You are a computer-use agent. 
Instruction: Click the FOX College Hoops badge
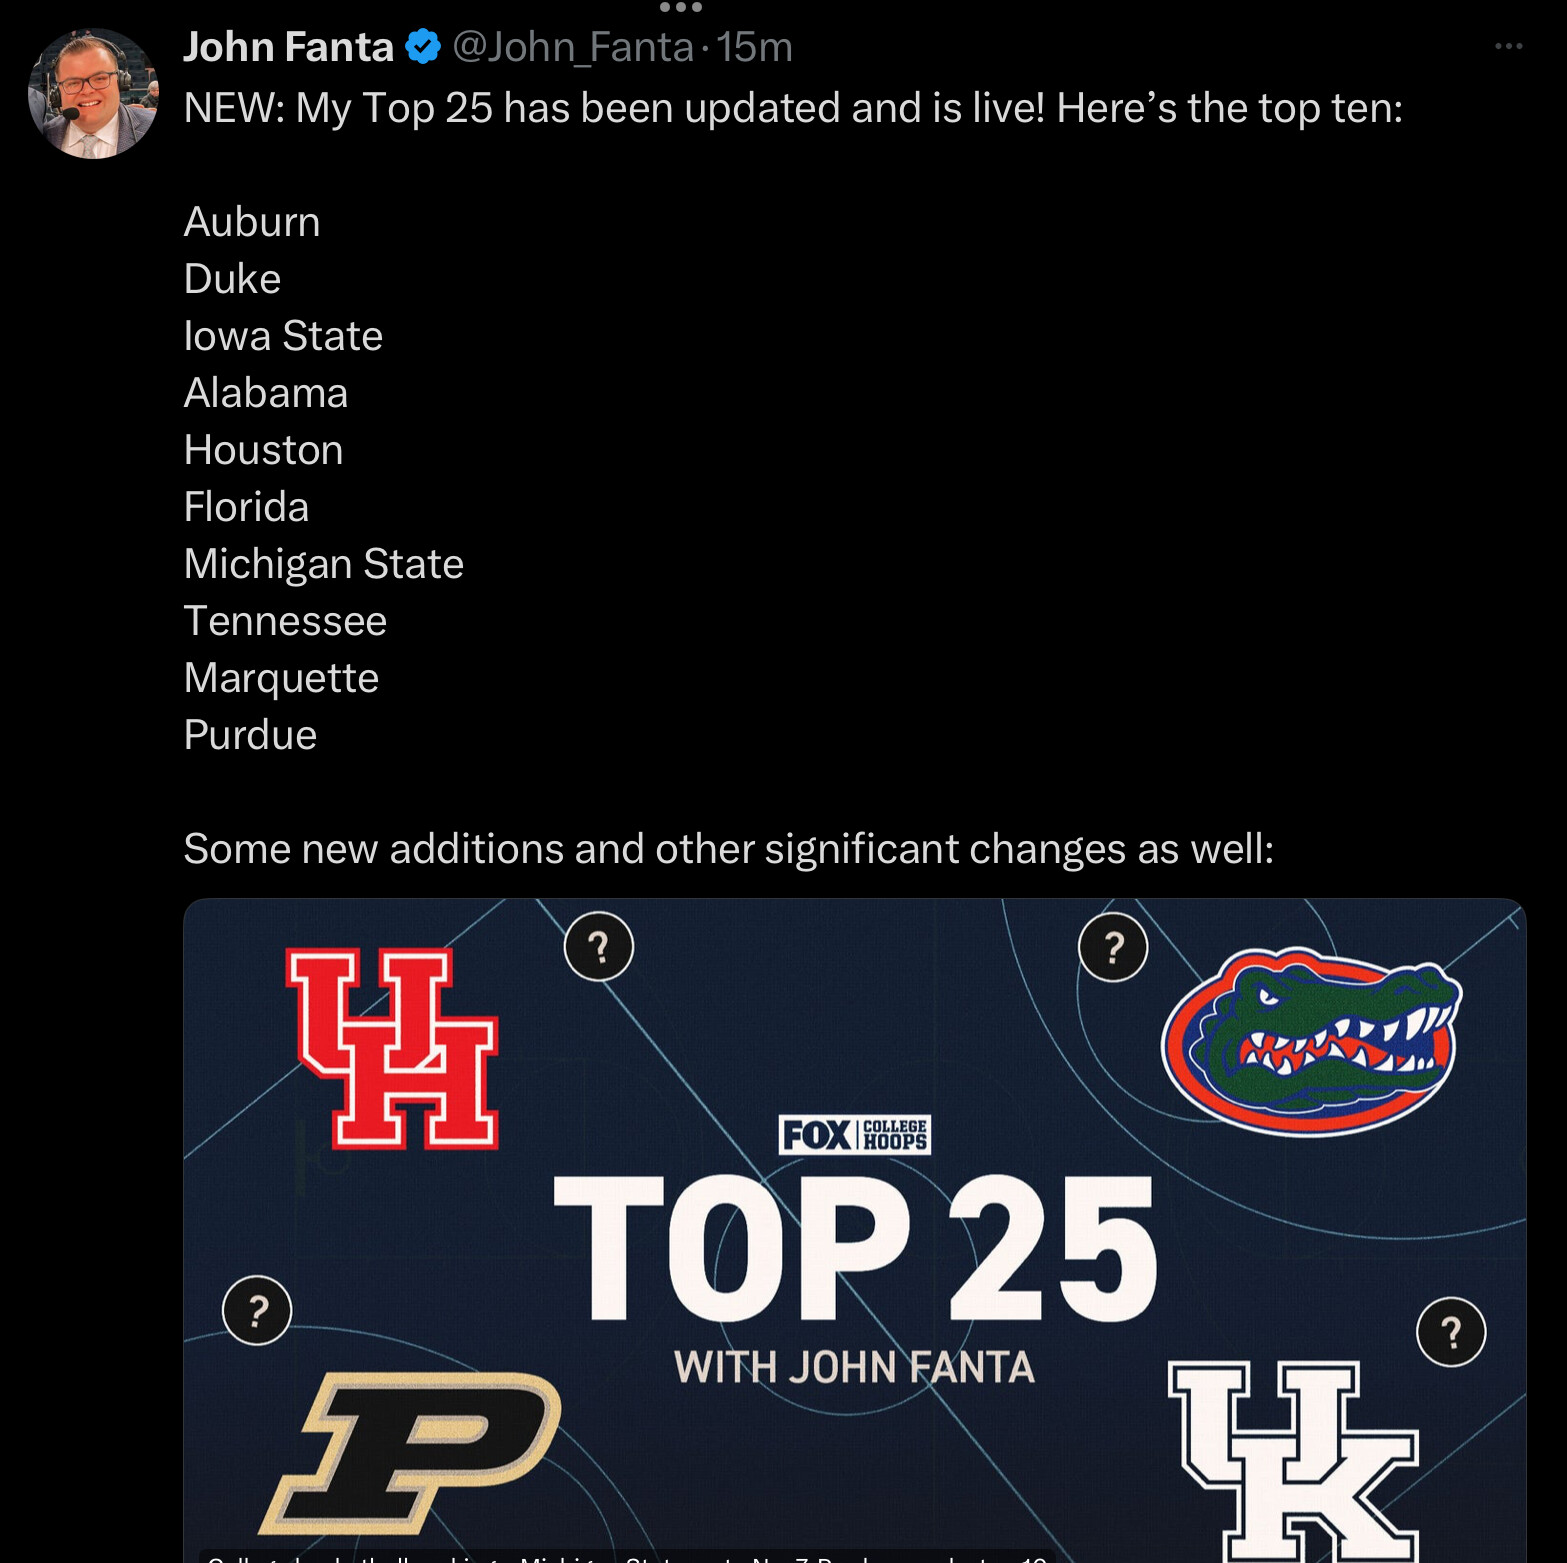point(855,1135)
